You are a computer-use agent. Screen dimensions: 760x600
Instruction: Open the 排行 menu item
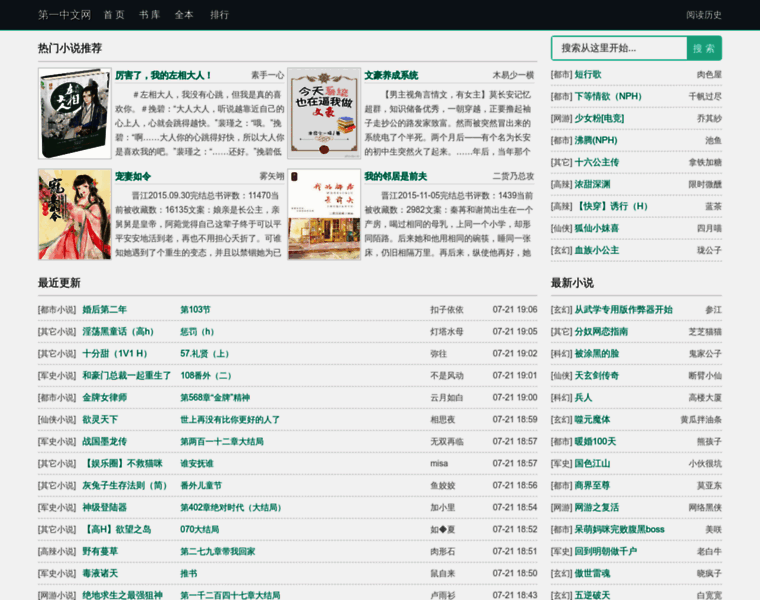coord(220,15)
